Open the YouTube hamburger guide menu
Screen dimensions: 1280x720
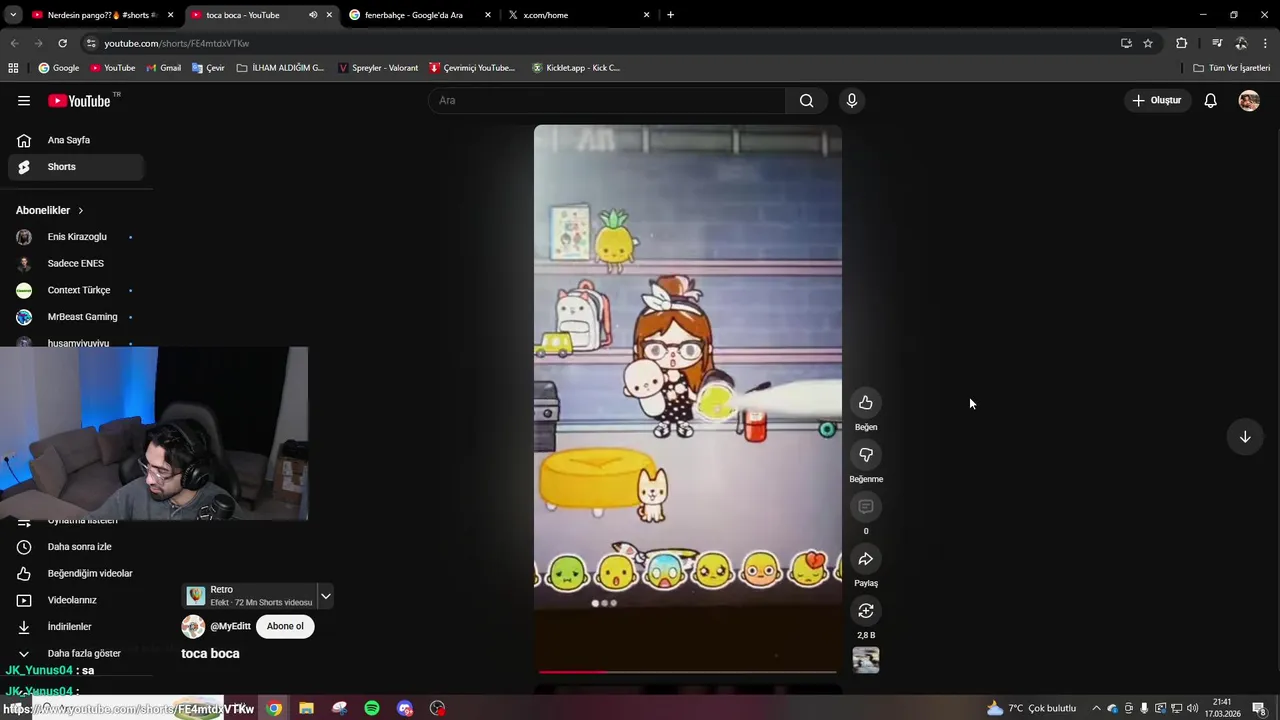[x=24, y=100]
